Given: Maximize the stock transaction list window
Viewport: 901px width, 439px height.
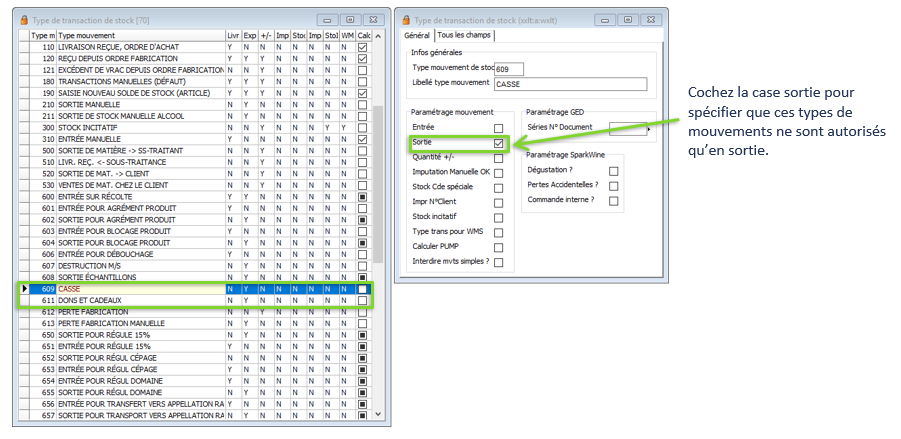Looking at the screenshot, I should (x=350, y=20).
